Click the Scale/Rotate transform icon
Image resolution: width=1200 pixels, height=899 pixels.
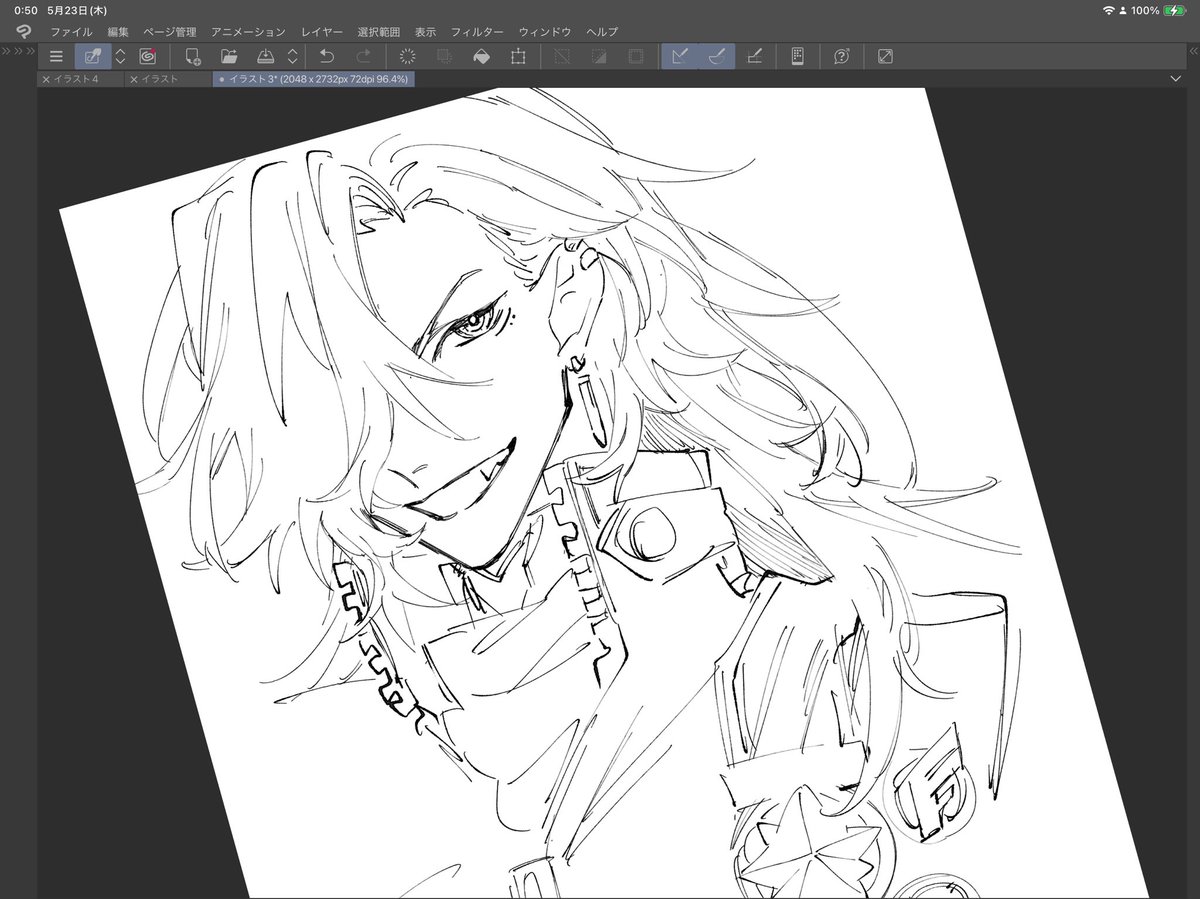coord(517,56)
